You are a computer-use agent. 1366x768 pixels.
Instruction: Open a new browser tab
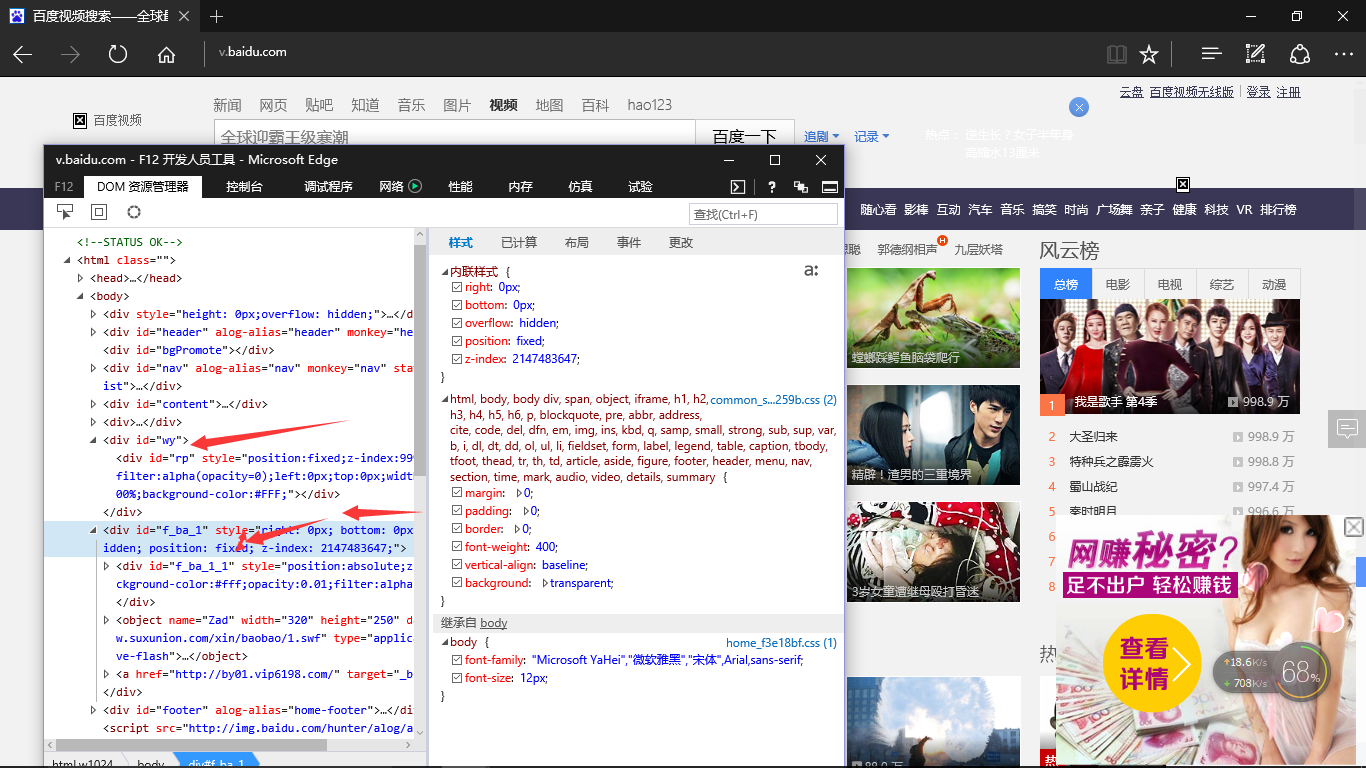[217, 16]
